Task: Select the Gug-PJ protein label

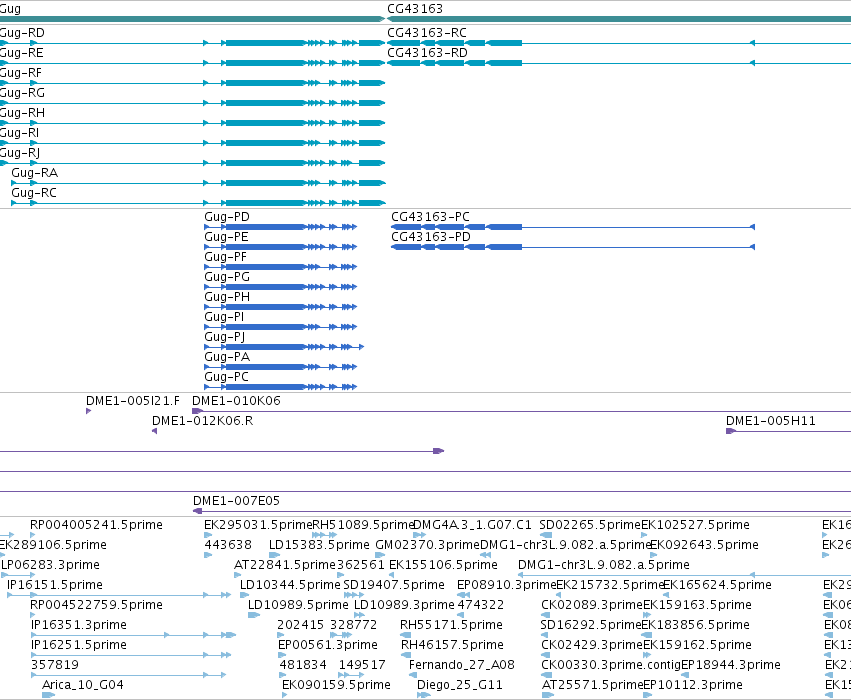Action: pyautogui.click(x=225, y=338)
